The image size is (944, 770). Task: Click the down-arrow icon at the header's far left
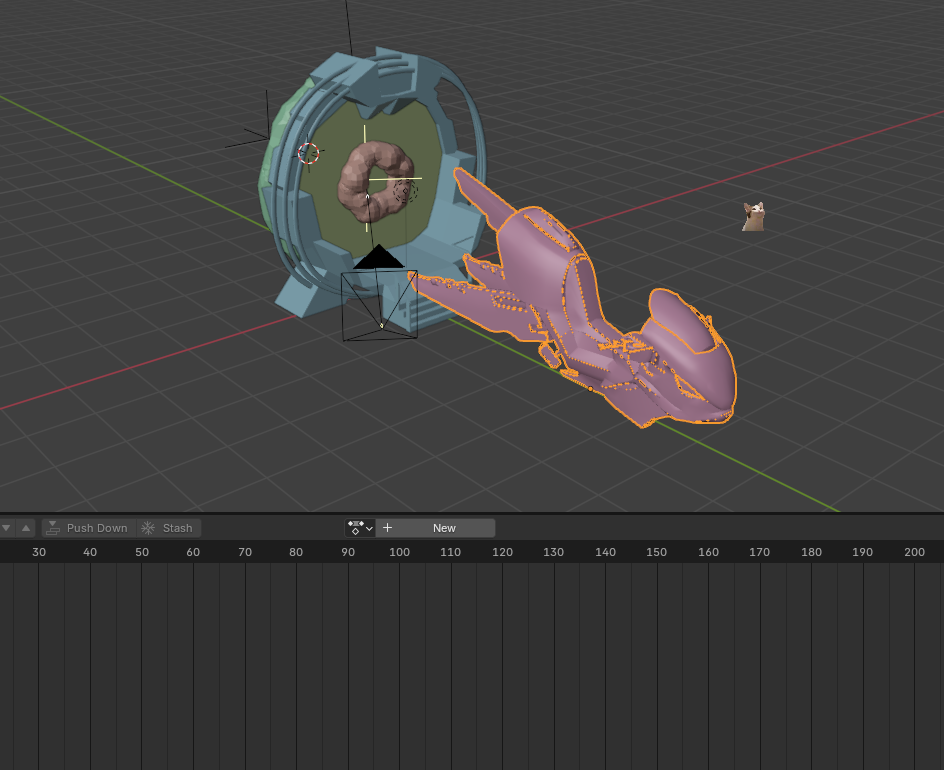(7, 528)
